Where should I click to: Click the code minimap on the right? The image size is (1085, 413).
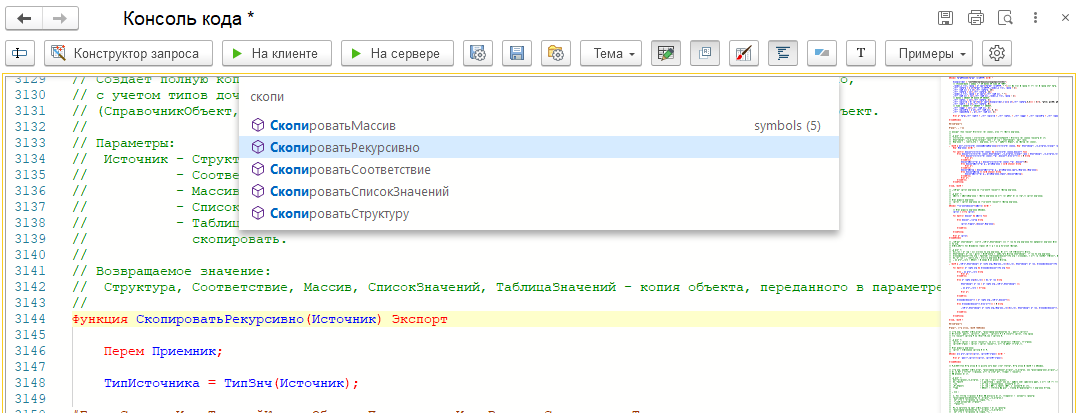coord(1005,244)
